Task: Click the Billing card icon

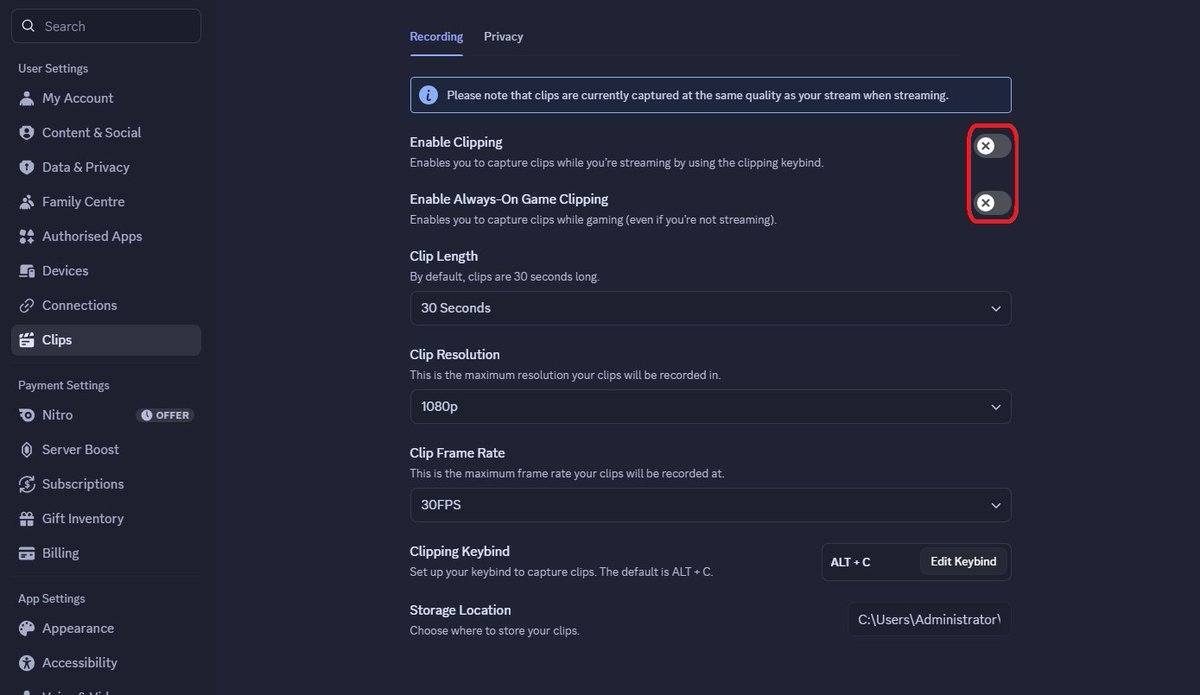Action: tap(27, 553)
